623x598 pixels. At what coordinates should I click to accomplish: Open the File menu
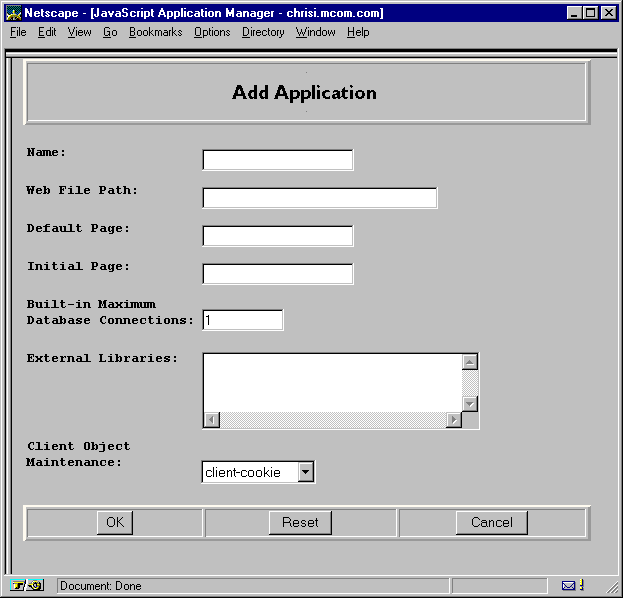[18, 32]
